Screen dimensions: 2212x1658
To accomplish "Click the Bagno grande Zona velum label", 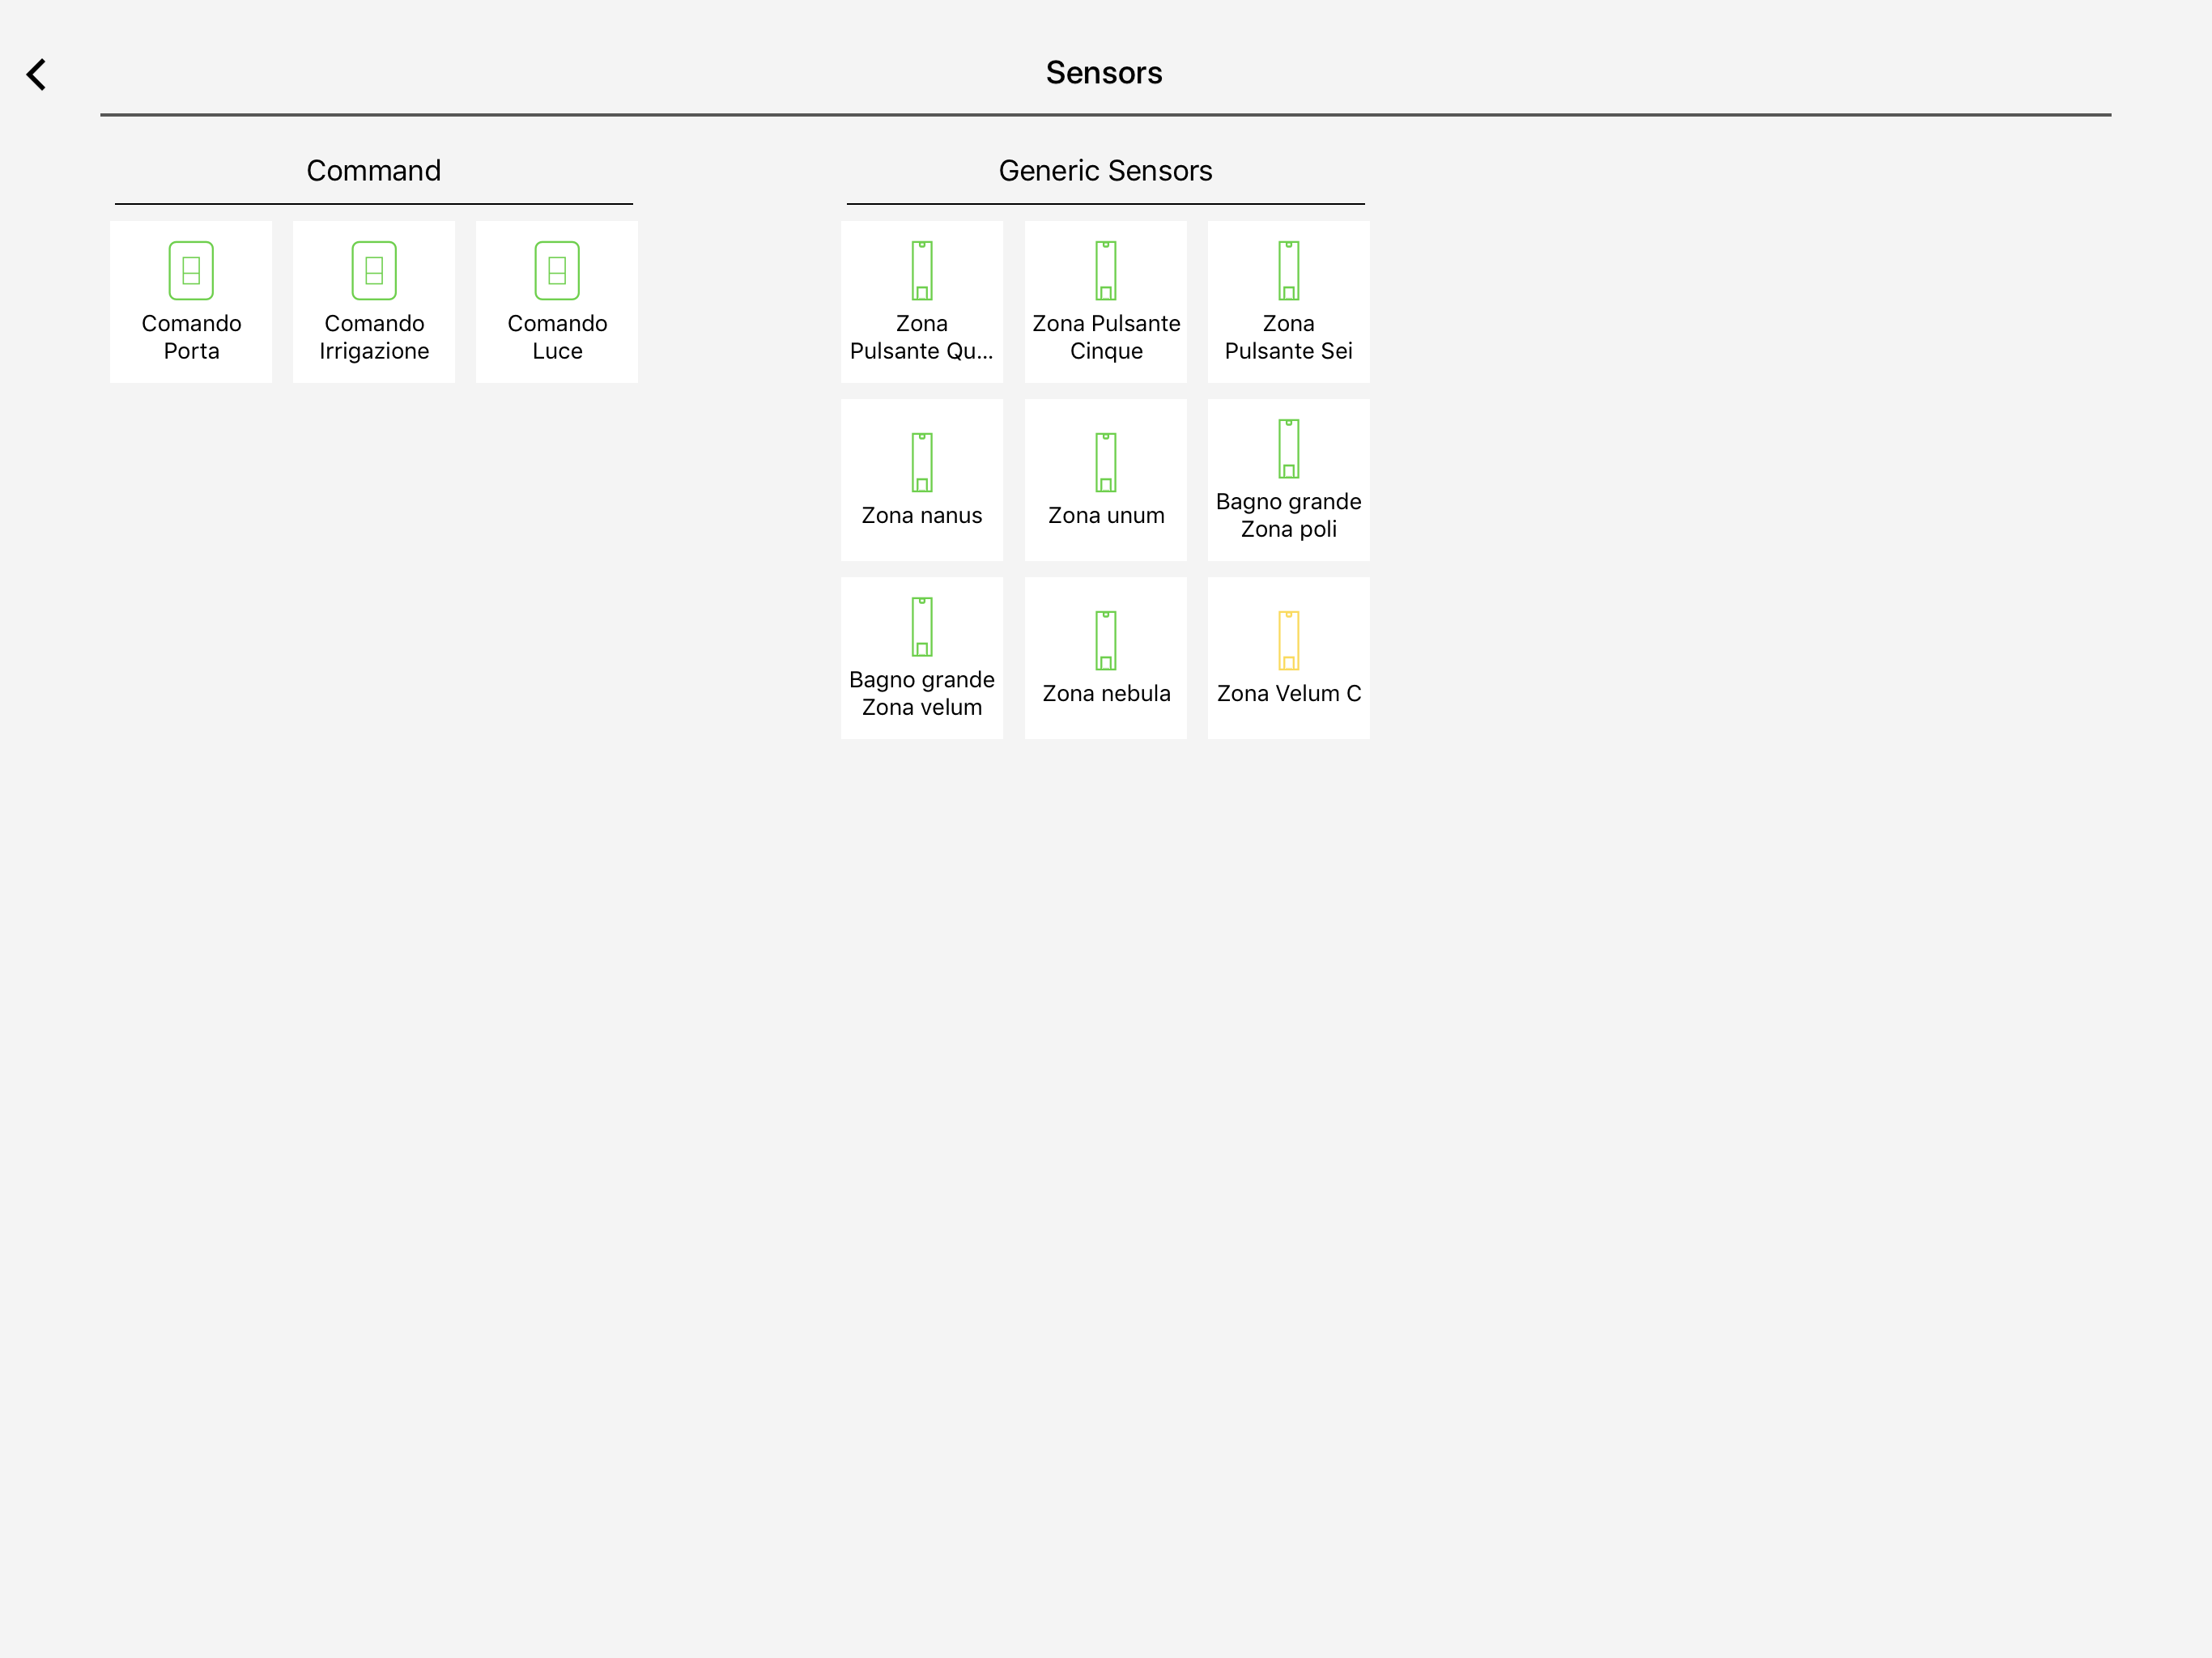I will click(922, 693).
